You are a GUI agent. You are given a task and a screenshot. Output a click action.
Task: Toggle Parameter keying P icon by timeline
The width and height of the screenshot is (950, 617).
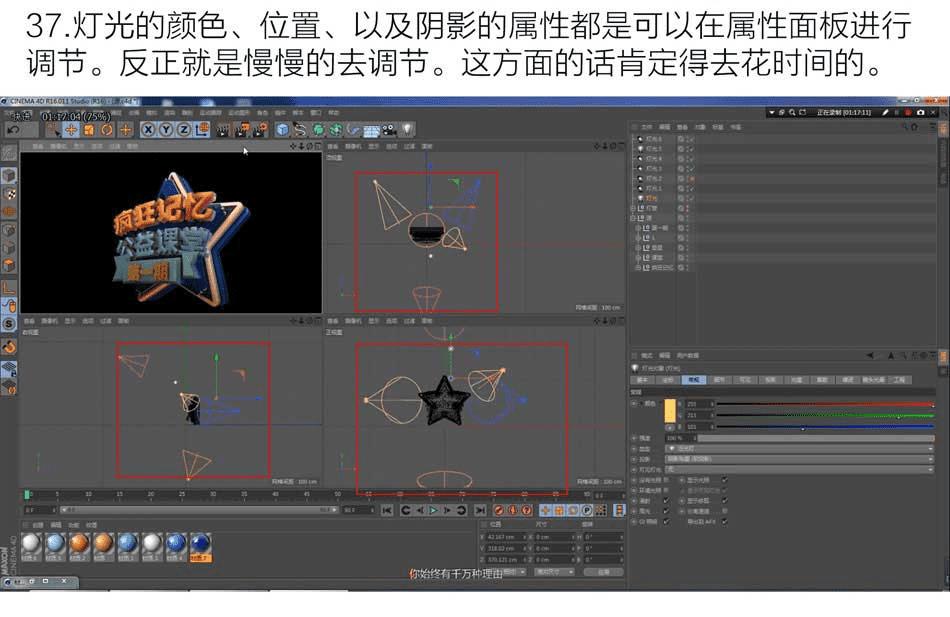586,510
